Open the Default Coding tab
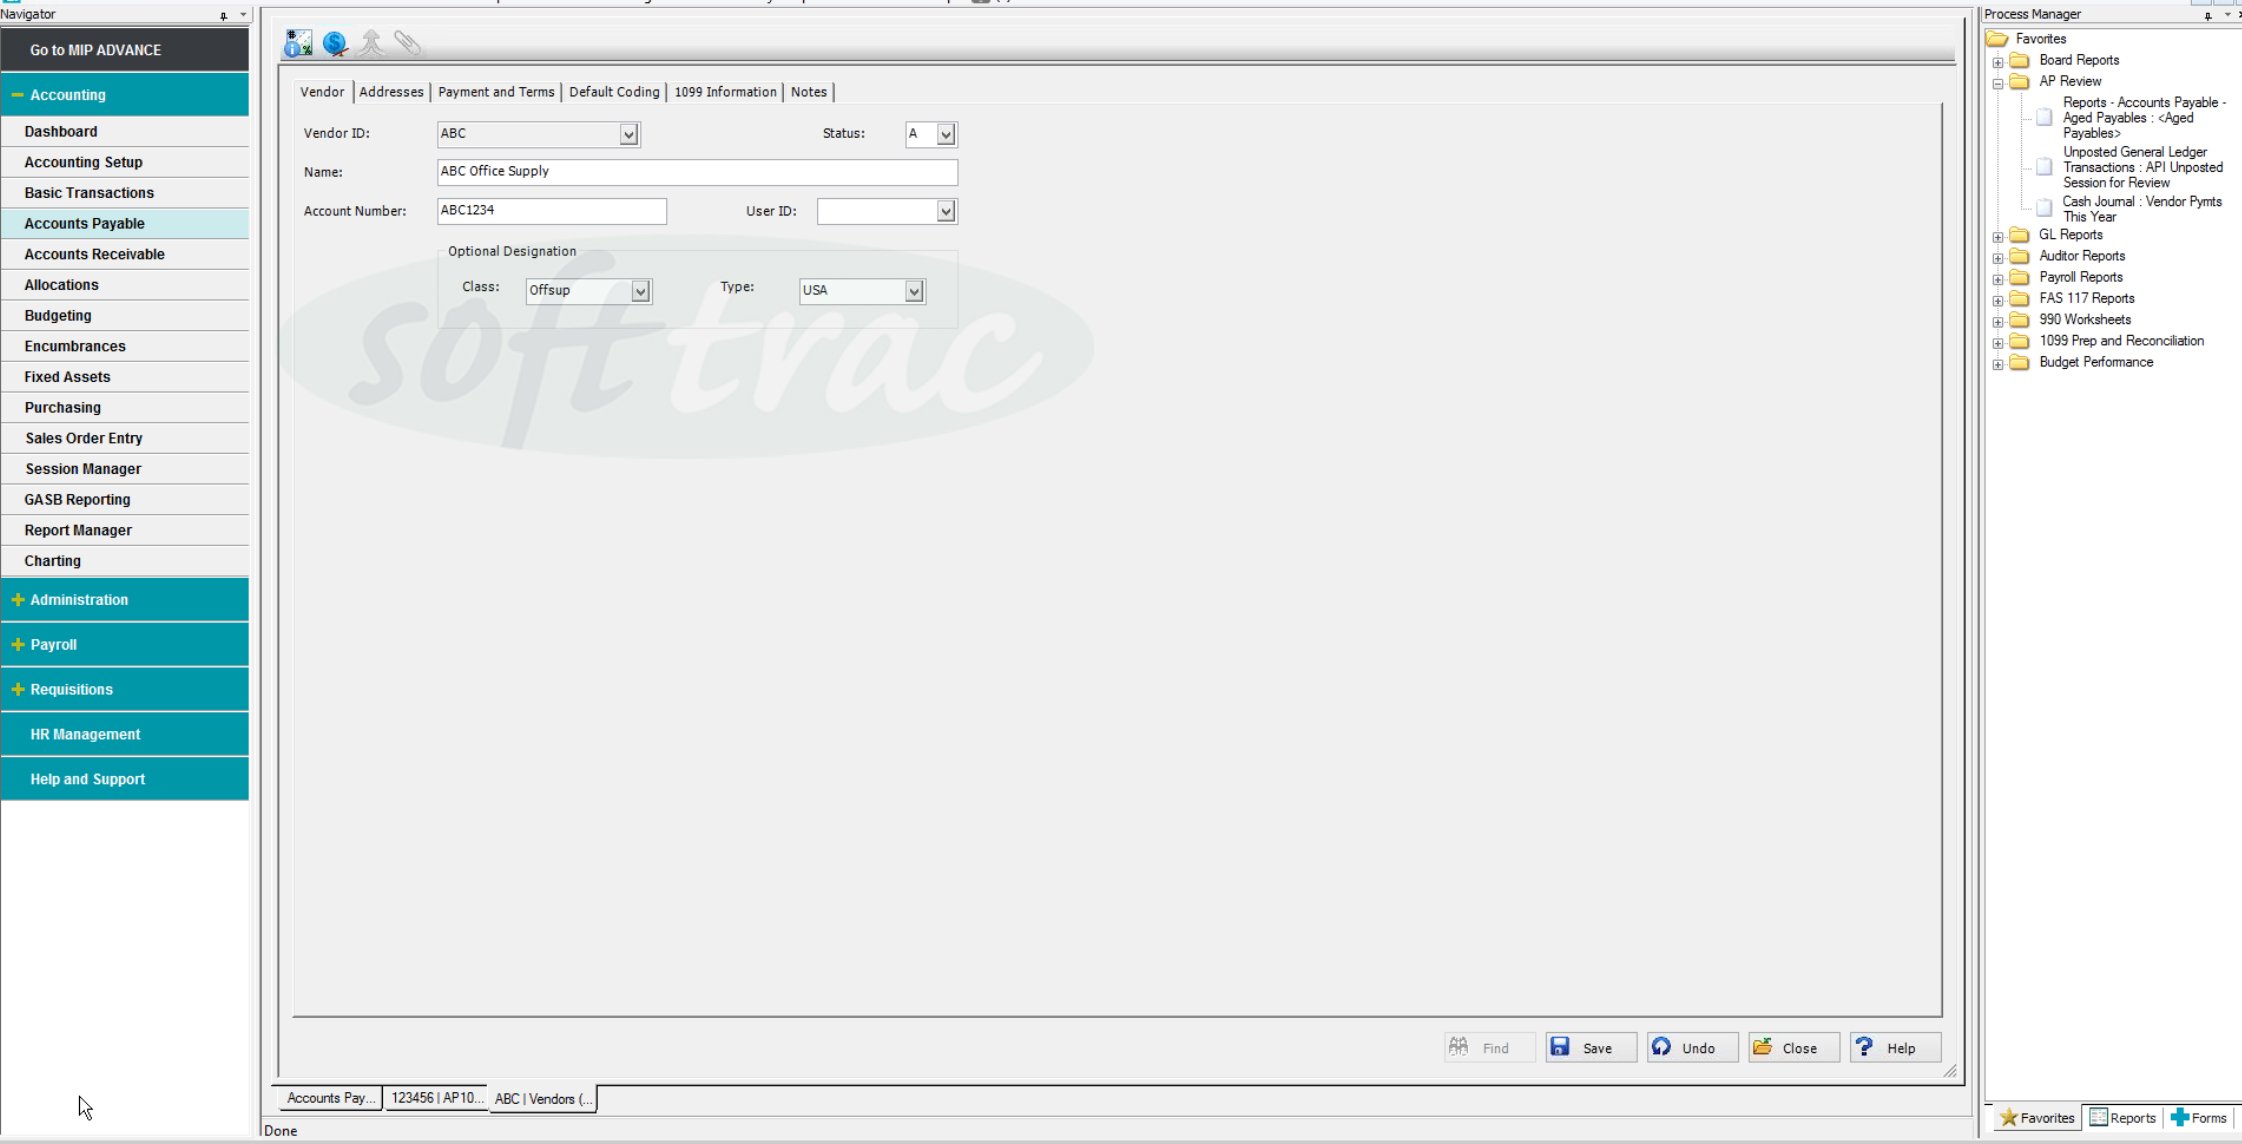2242x1144 pixels. click(614, 92)
